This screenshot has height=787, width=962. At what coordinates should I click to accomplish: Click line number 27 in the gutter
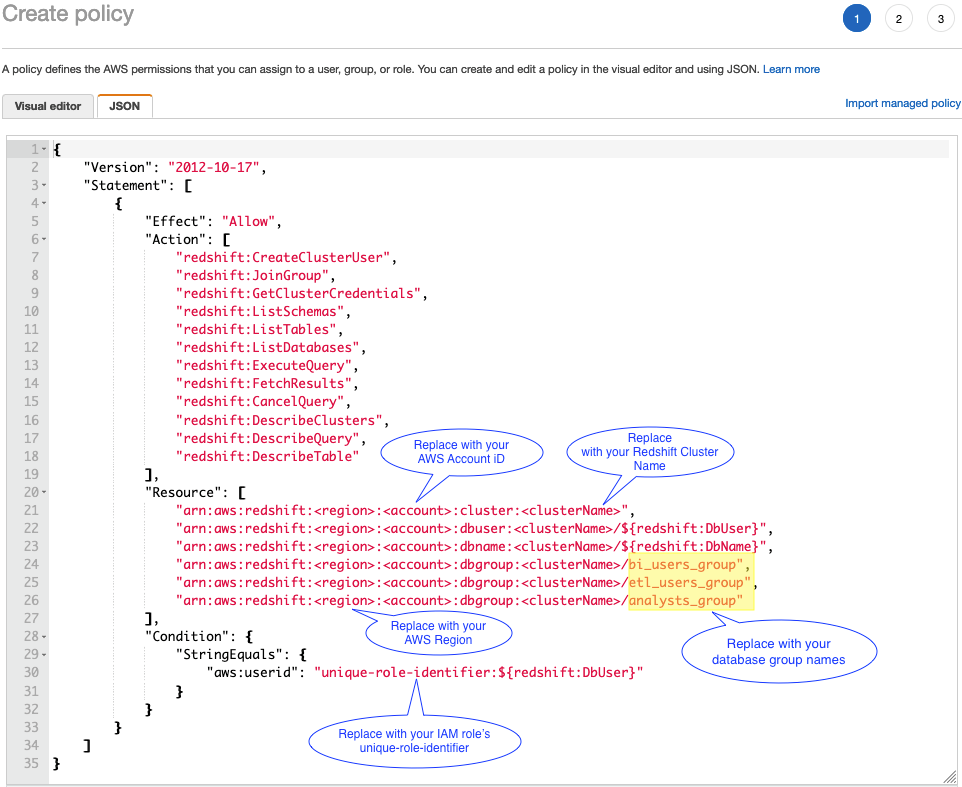(x=31, y=618)
